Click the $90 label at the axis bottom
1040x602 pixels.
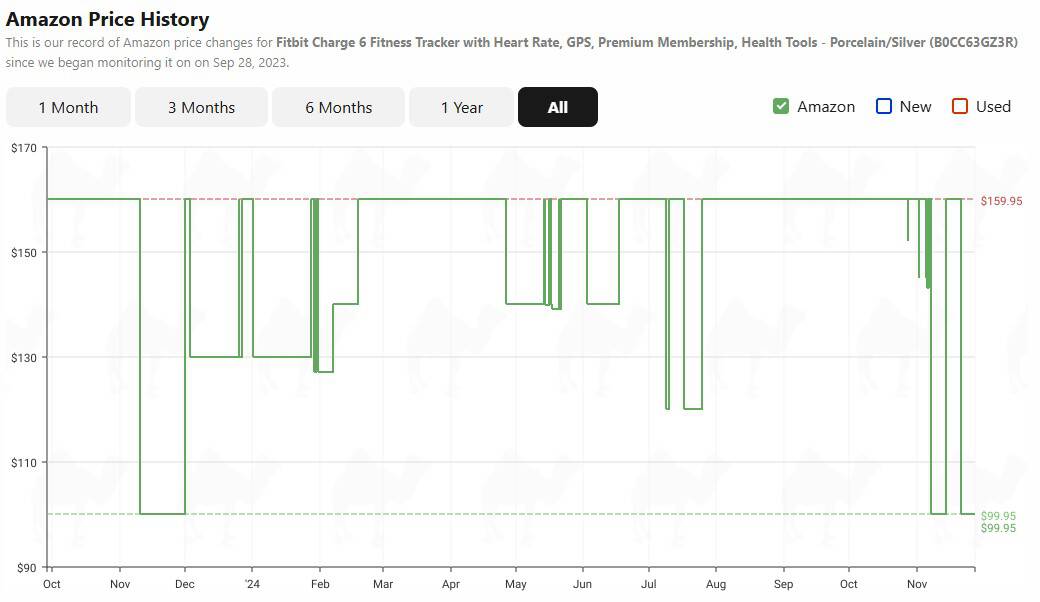[25, 568]
